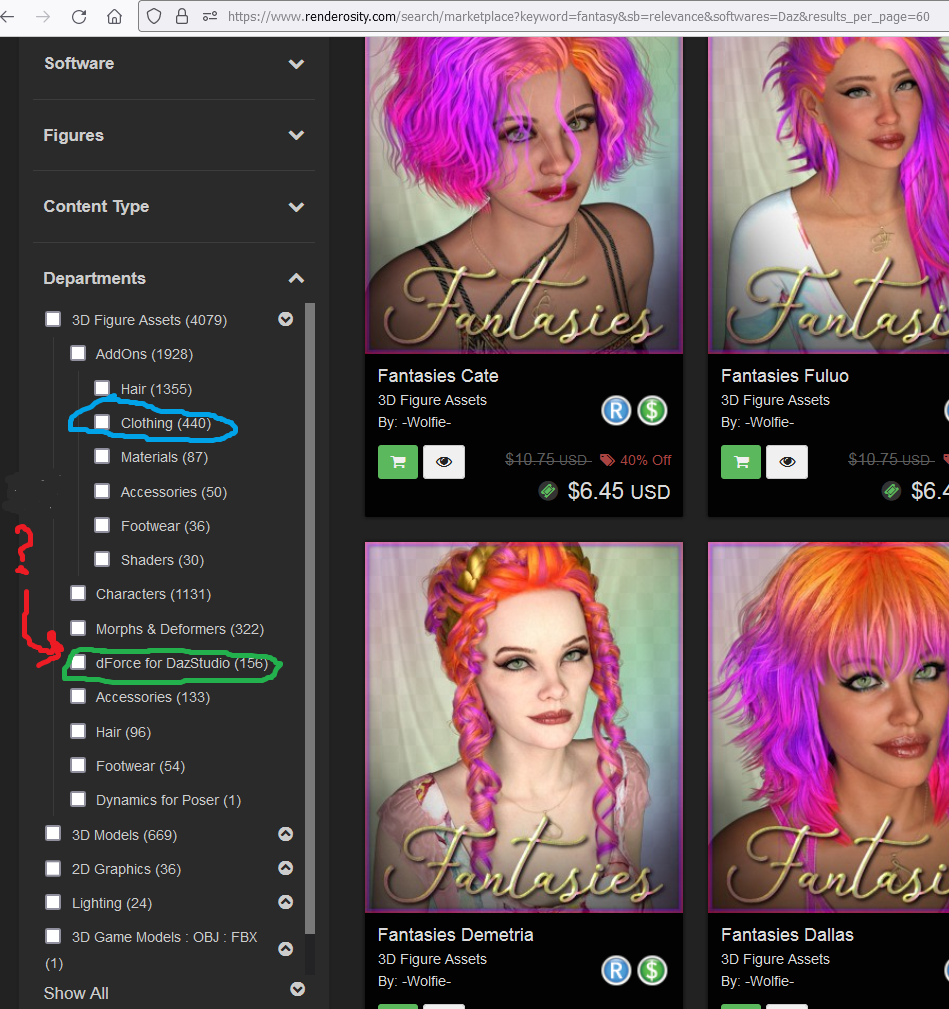
Task: Click the eye preview button for Fantasies Fuluo
Action: click(x=787, y=462)
